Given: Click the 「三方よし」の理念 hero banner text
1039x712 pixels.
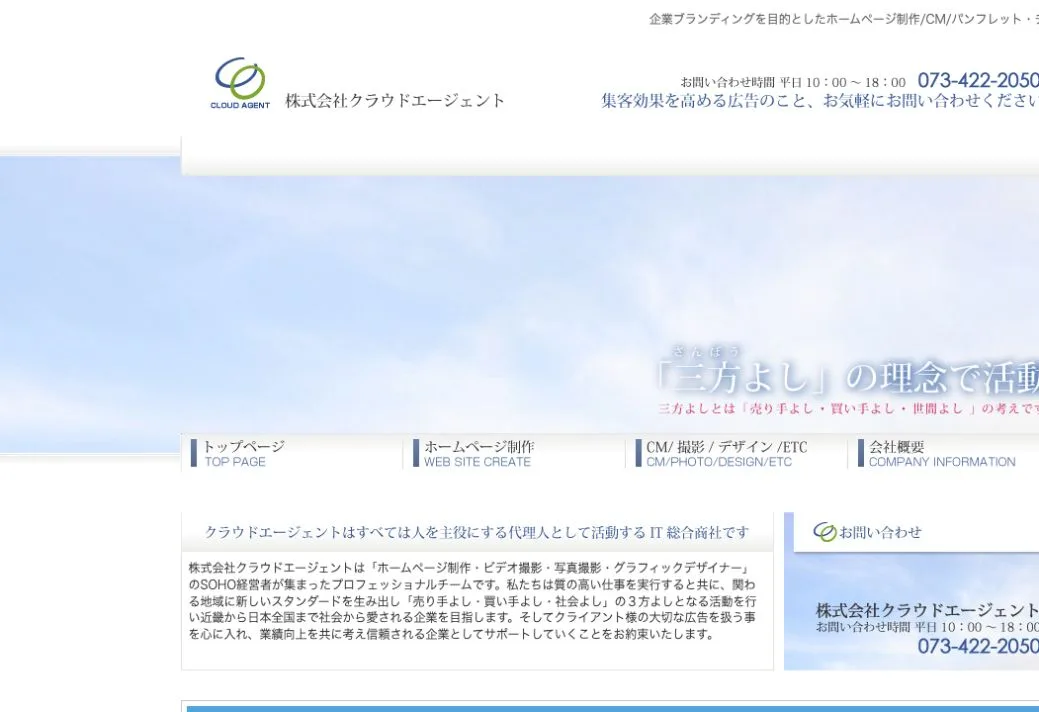Looking at the screenshot, I should point(847,378).
